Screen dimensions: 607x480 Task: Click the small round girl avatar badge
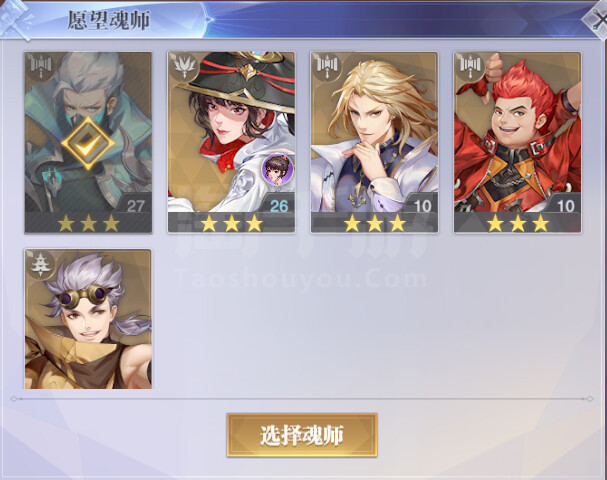(277, 169)
